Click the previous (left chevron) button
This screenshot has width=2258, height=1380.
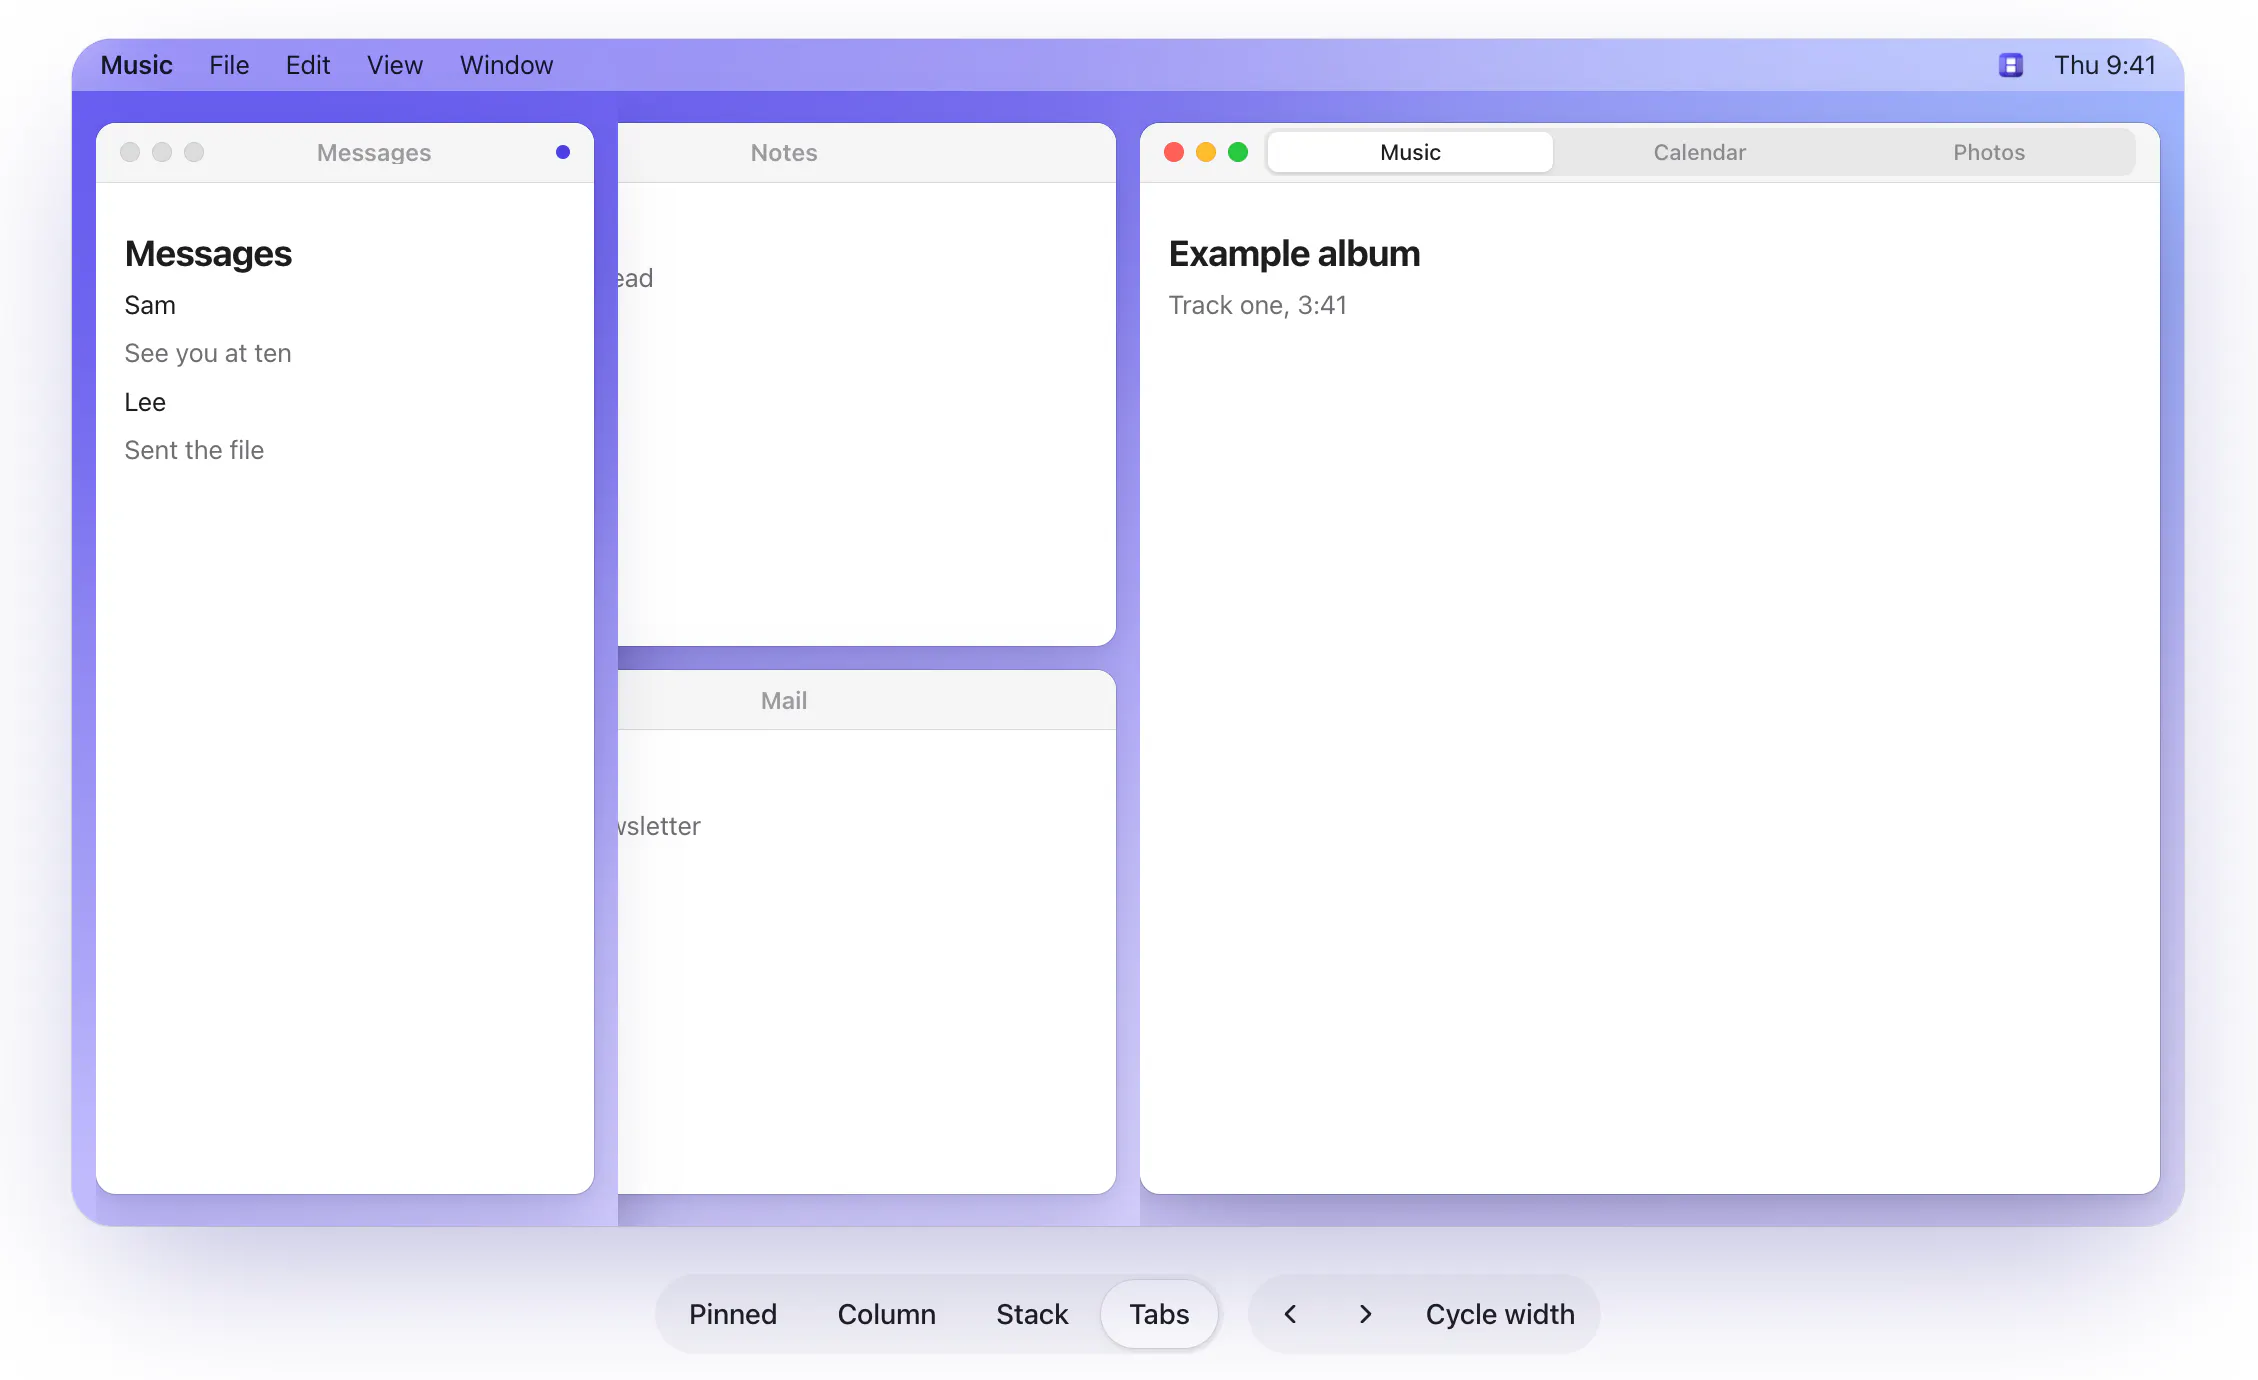1290,1314
